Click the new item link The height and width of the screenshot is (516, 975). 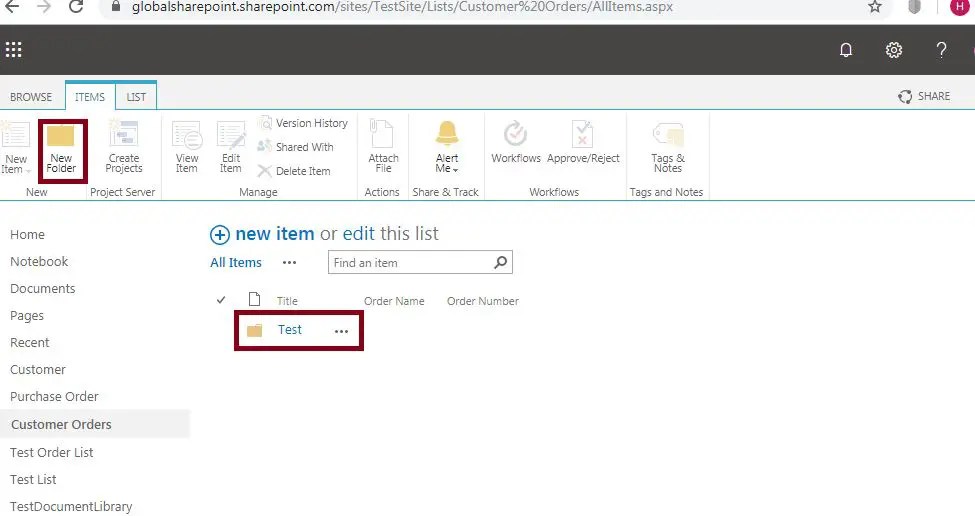[274, 234]
